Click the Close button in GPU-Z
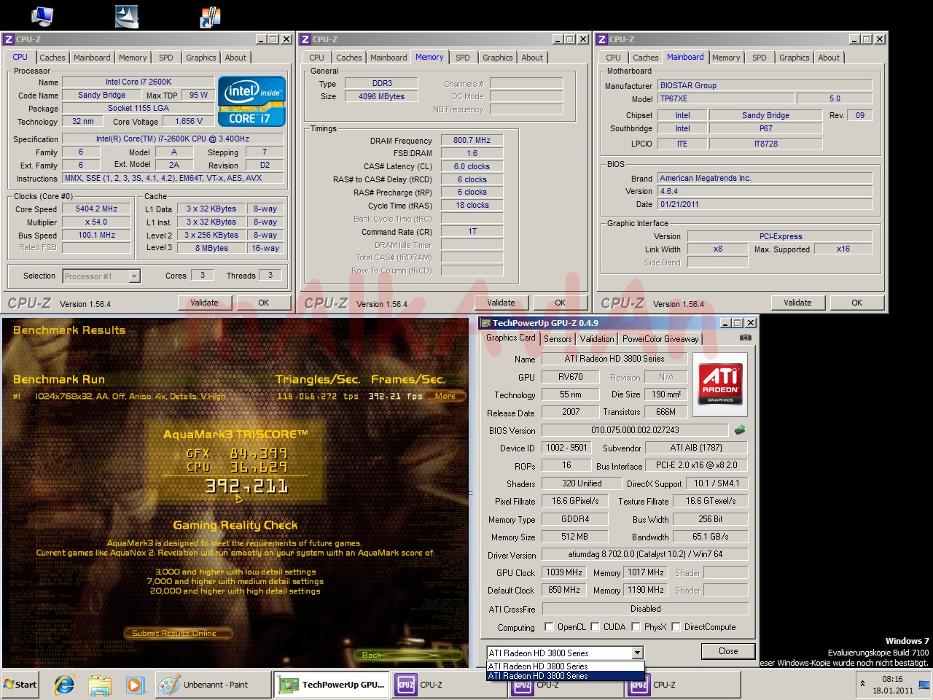The width and height of the screenshot is (933, 700). click(728, 651)
